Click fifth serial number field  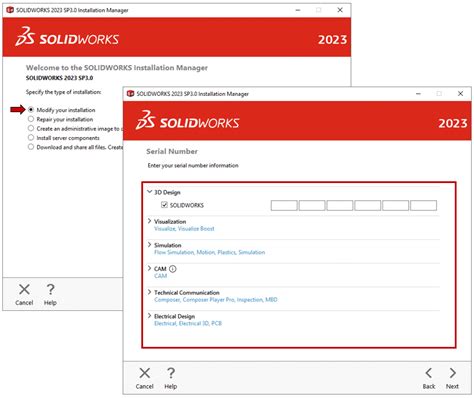(x=395, y=205)
